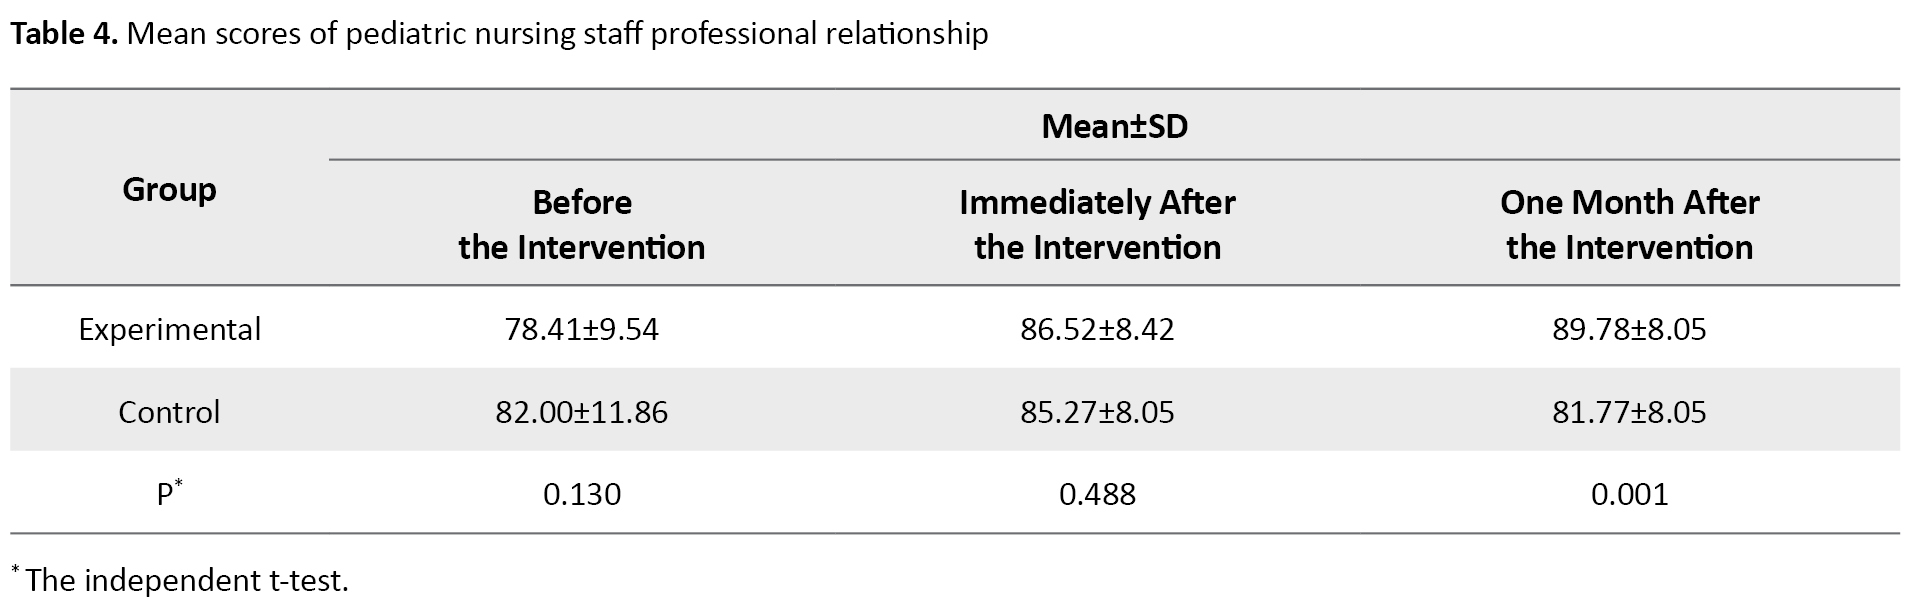This screenshot has width=1907, height=612.
Task: Select the 78.41±9.54 cell
Action: [581, 329]
